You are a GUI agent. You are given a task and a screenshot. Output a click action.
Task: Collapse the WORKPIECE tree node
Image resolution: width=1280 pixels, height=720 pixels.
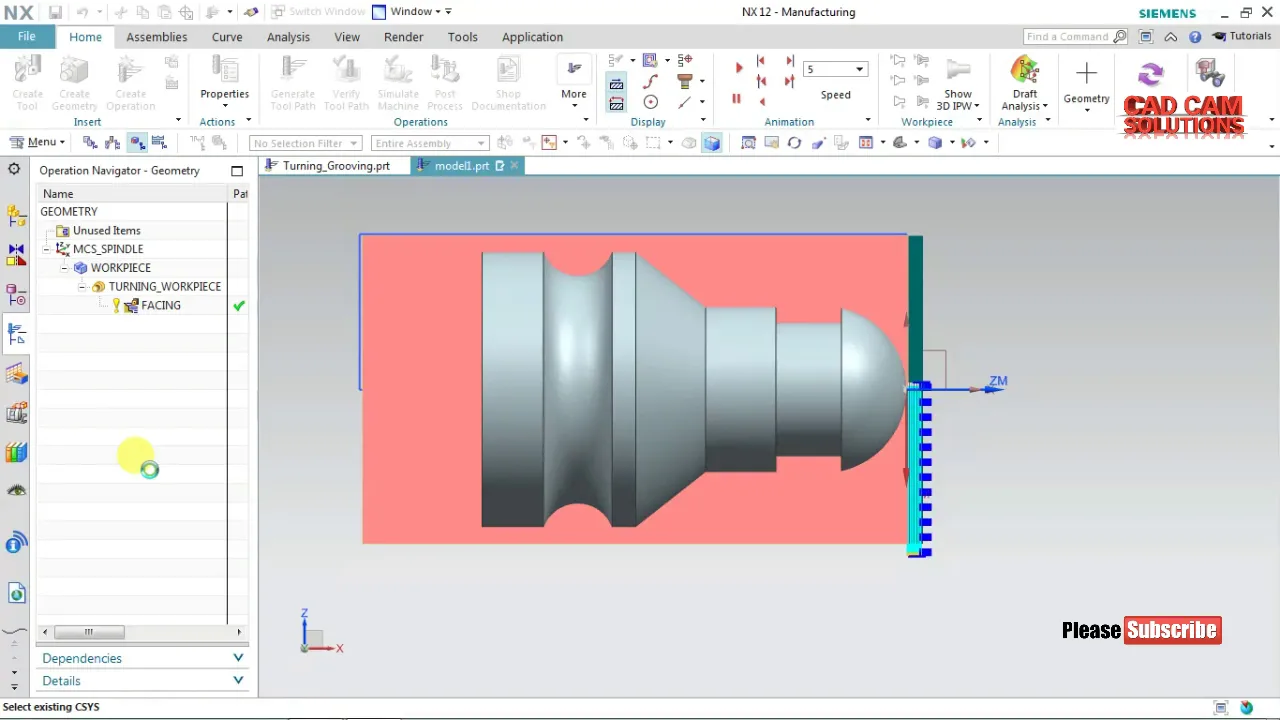pos(65,268)
